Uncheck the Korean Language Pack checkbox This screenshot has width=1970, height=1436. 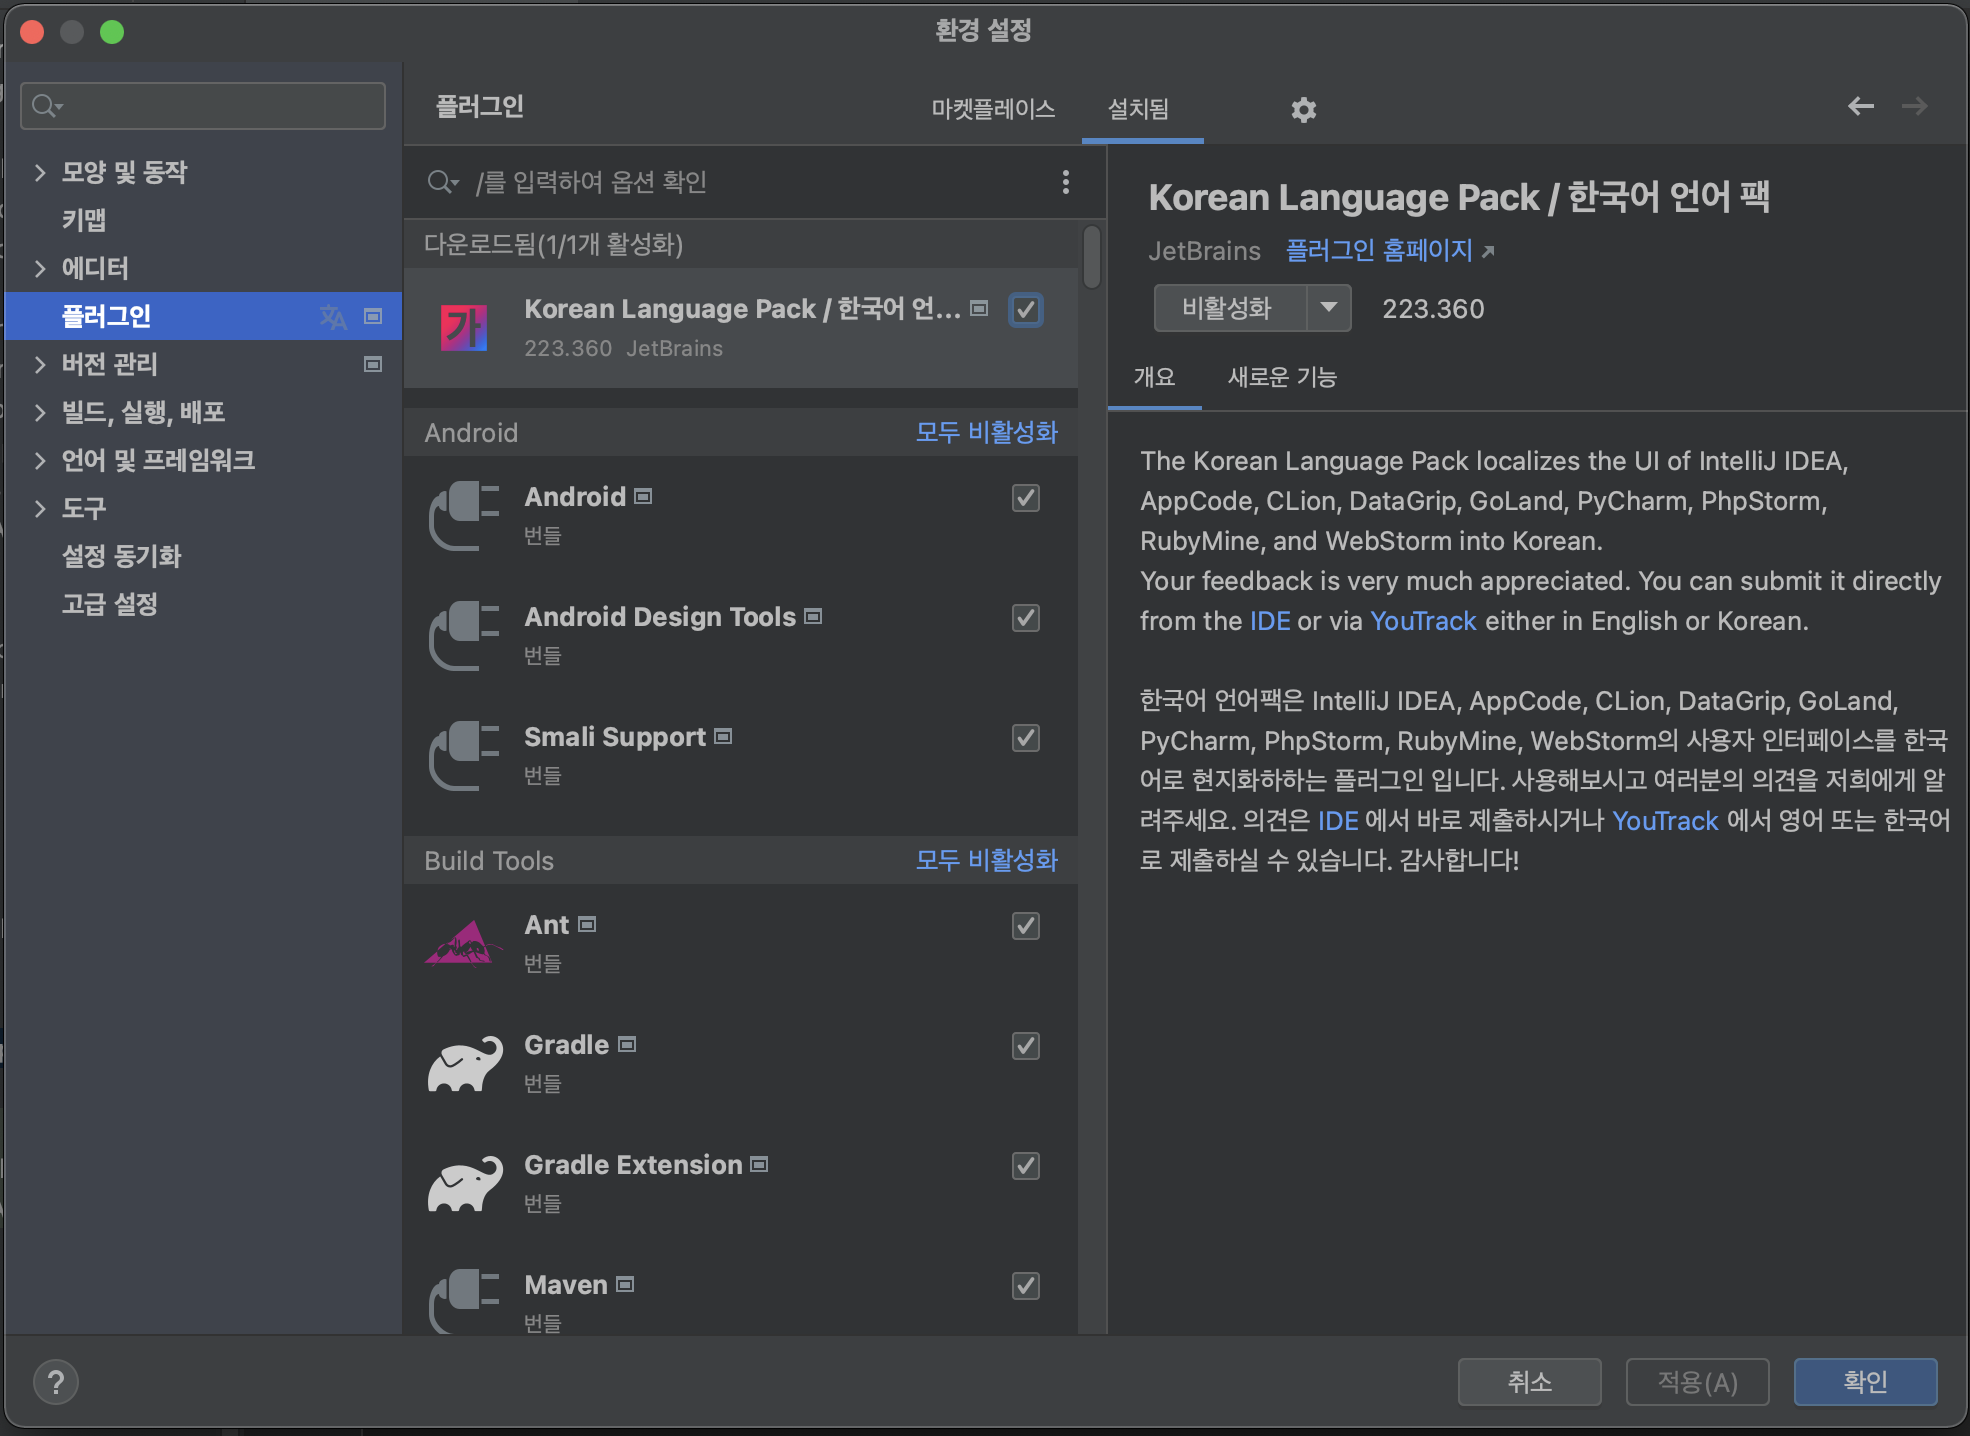1026,310
